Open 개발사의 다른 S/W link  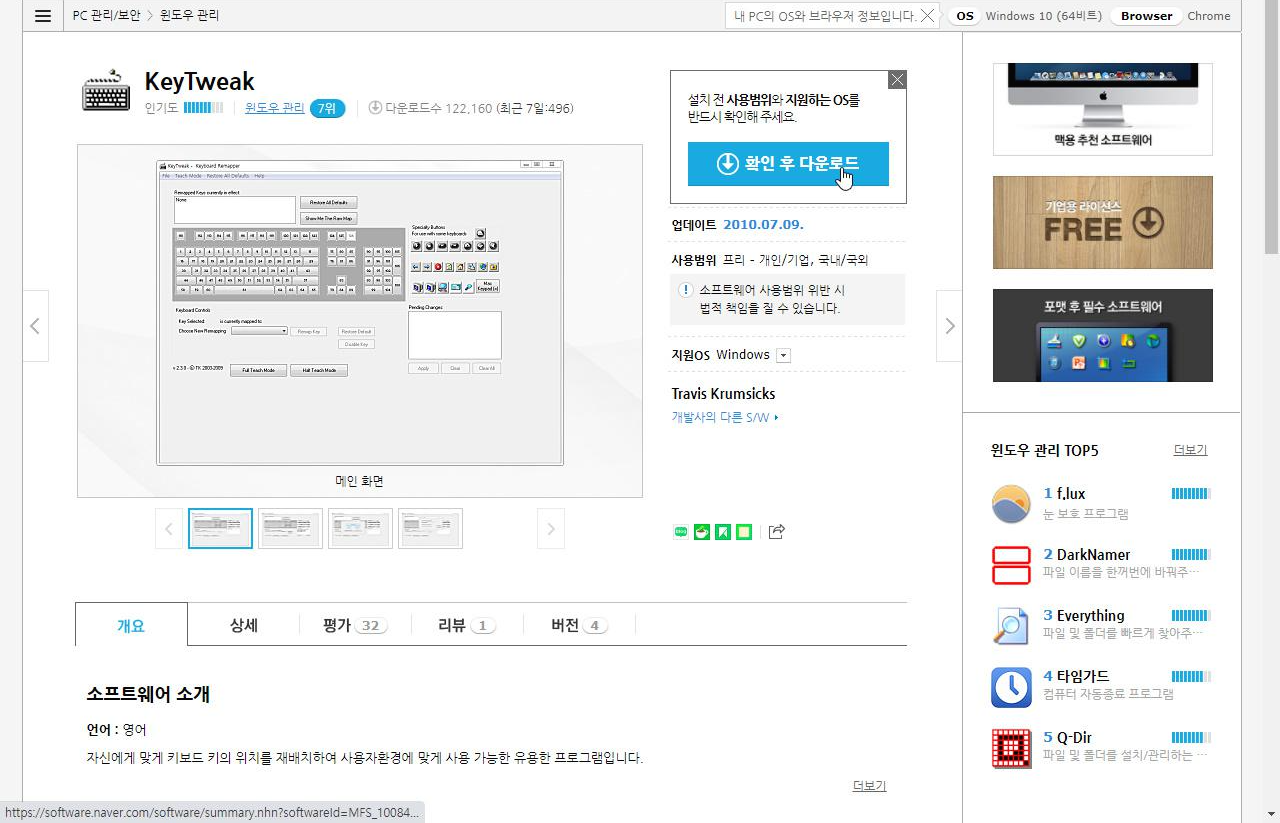pos(725,417)
